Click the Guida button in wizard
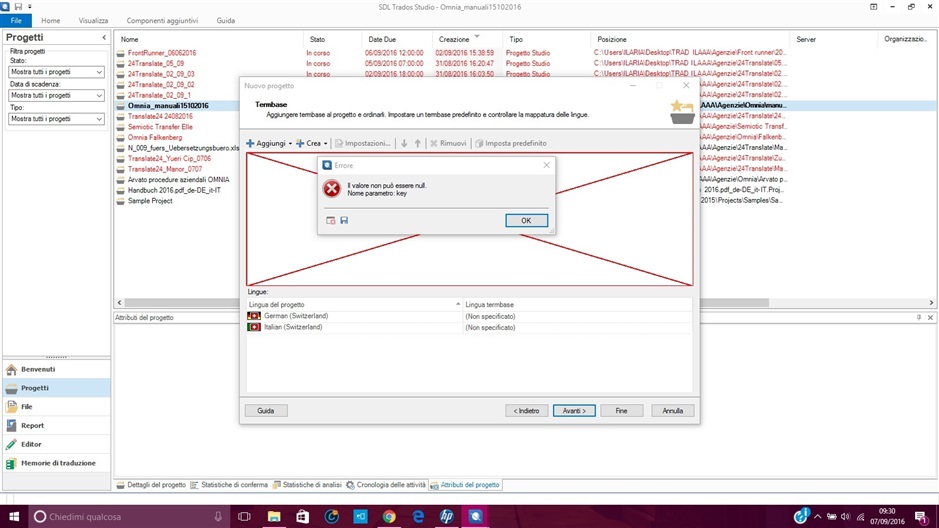Screen dimensions: 939x528 [x=265, y=411]
